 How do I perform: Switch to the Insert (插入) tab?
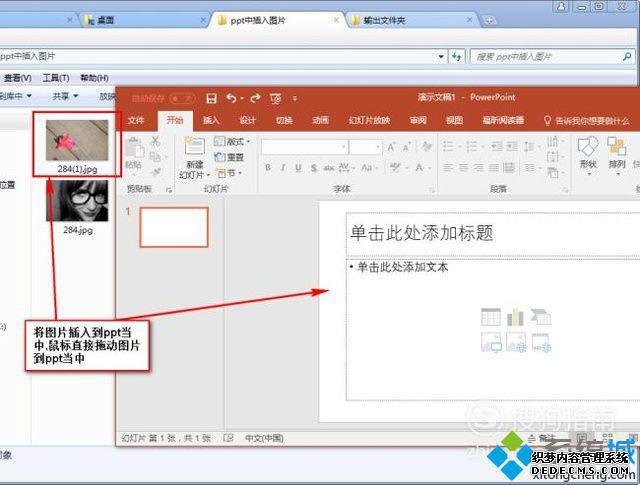(x=211, y=120)
